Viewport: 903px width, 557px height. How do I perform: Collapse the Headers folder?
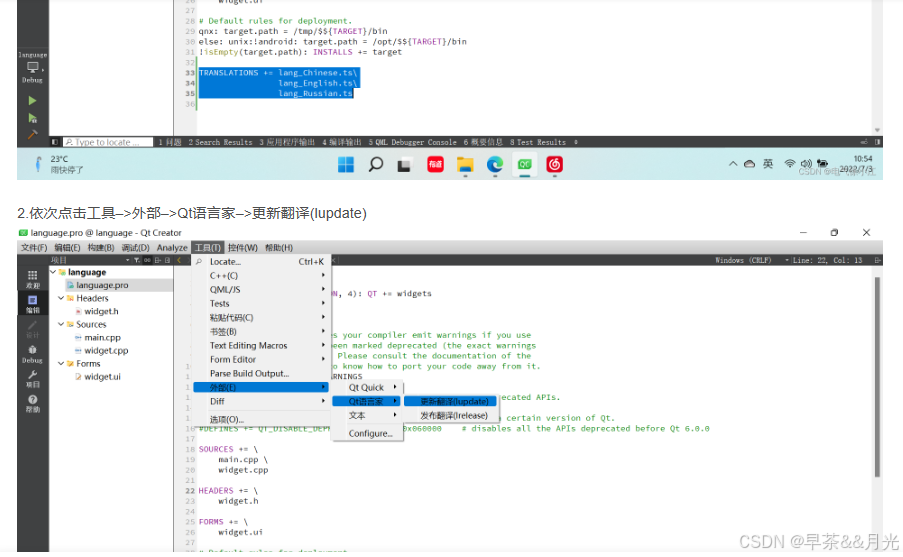click(61, 298)
